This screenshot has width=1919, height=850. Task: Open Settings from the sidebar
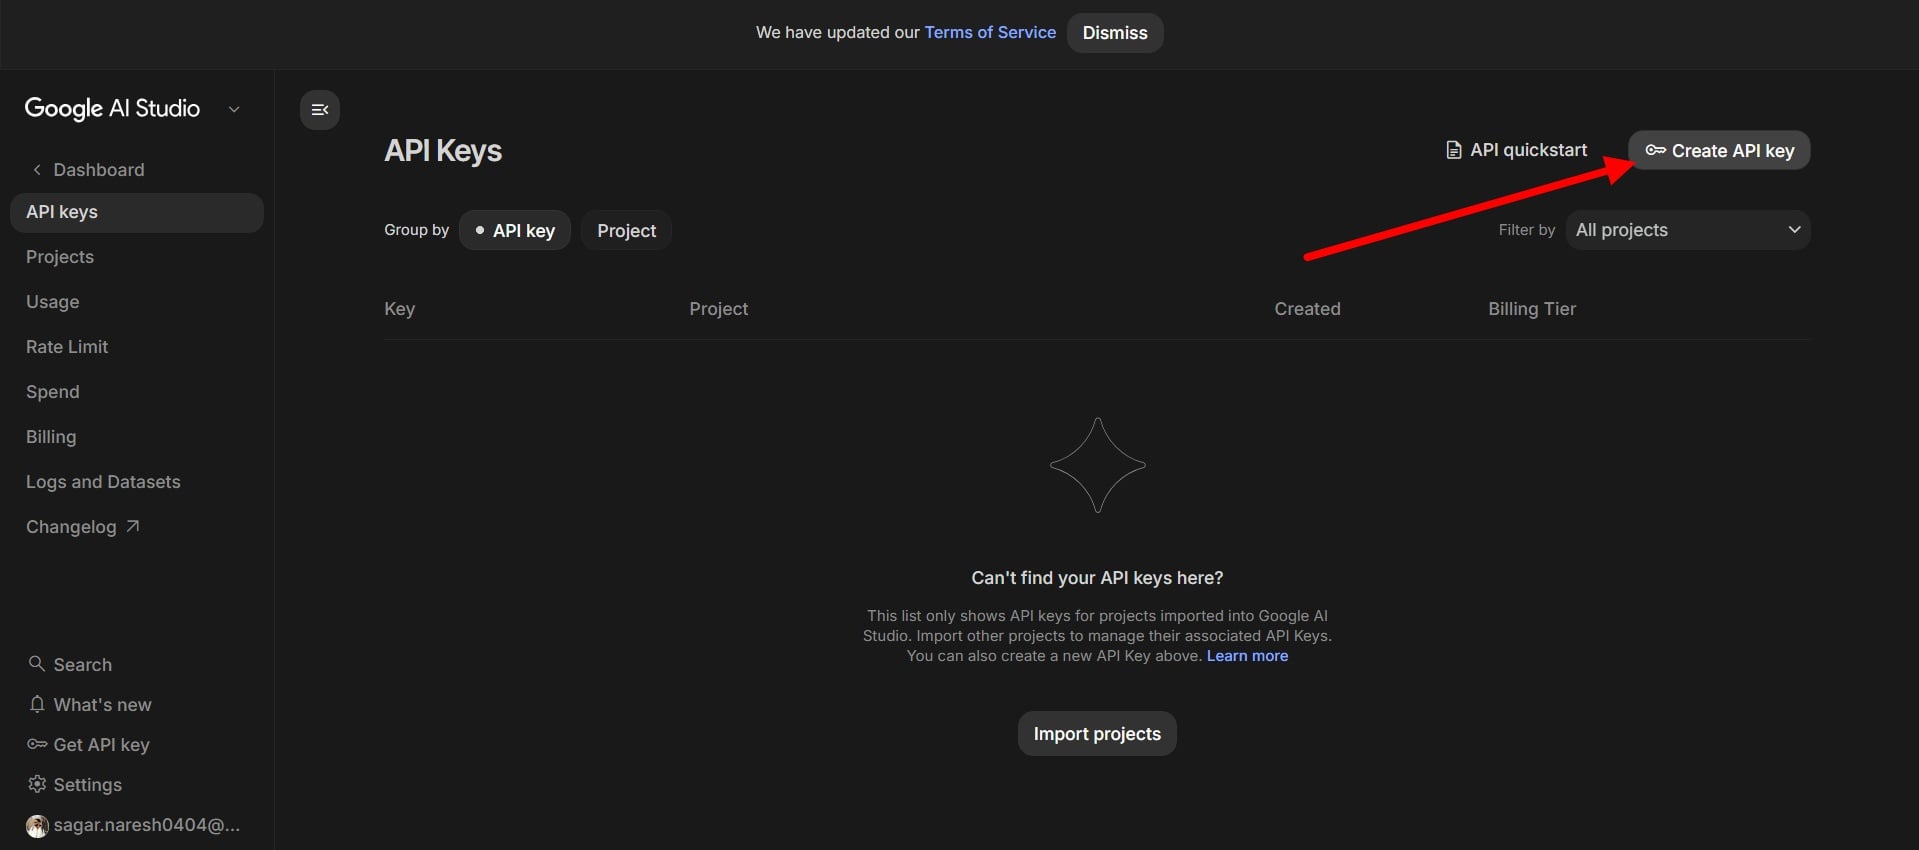point(88,785)
